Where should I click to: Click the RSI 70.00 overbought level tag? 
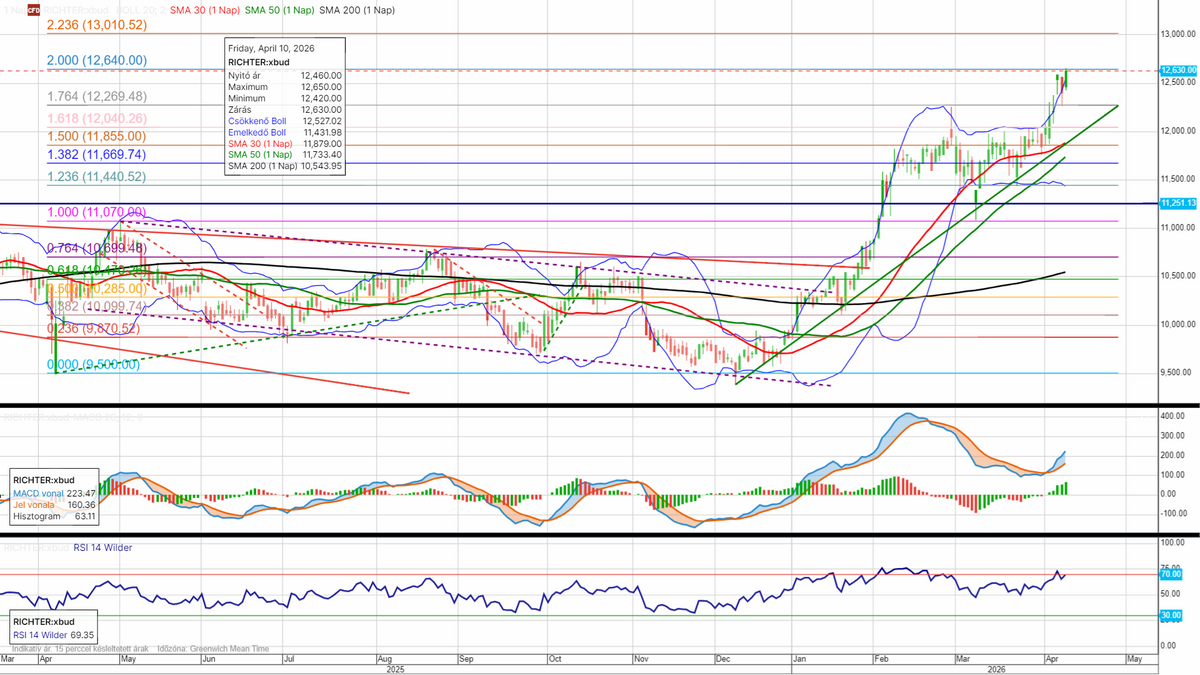tap(1170, 574)
